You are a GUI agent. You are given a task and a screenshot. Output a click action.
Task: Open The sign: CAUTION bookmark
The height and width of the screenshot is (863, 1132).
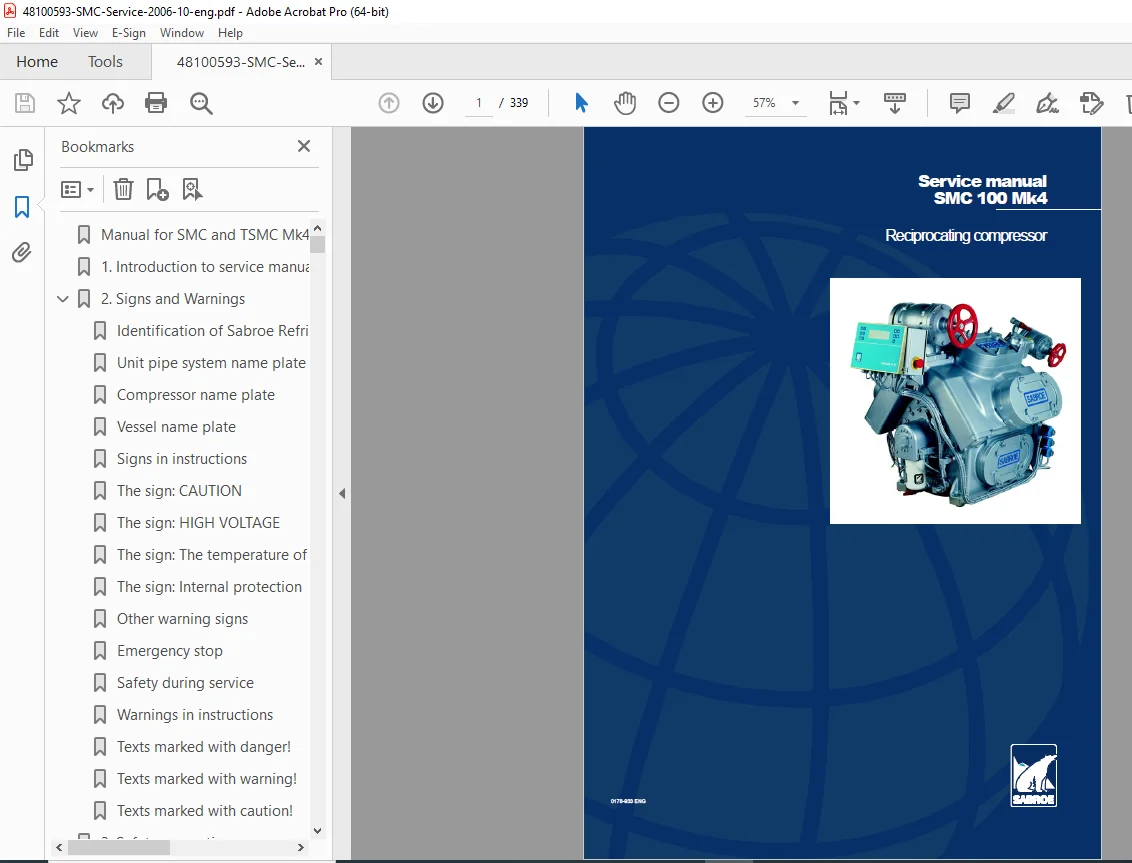point(179,491)
